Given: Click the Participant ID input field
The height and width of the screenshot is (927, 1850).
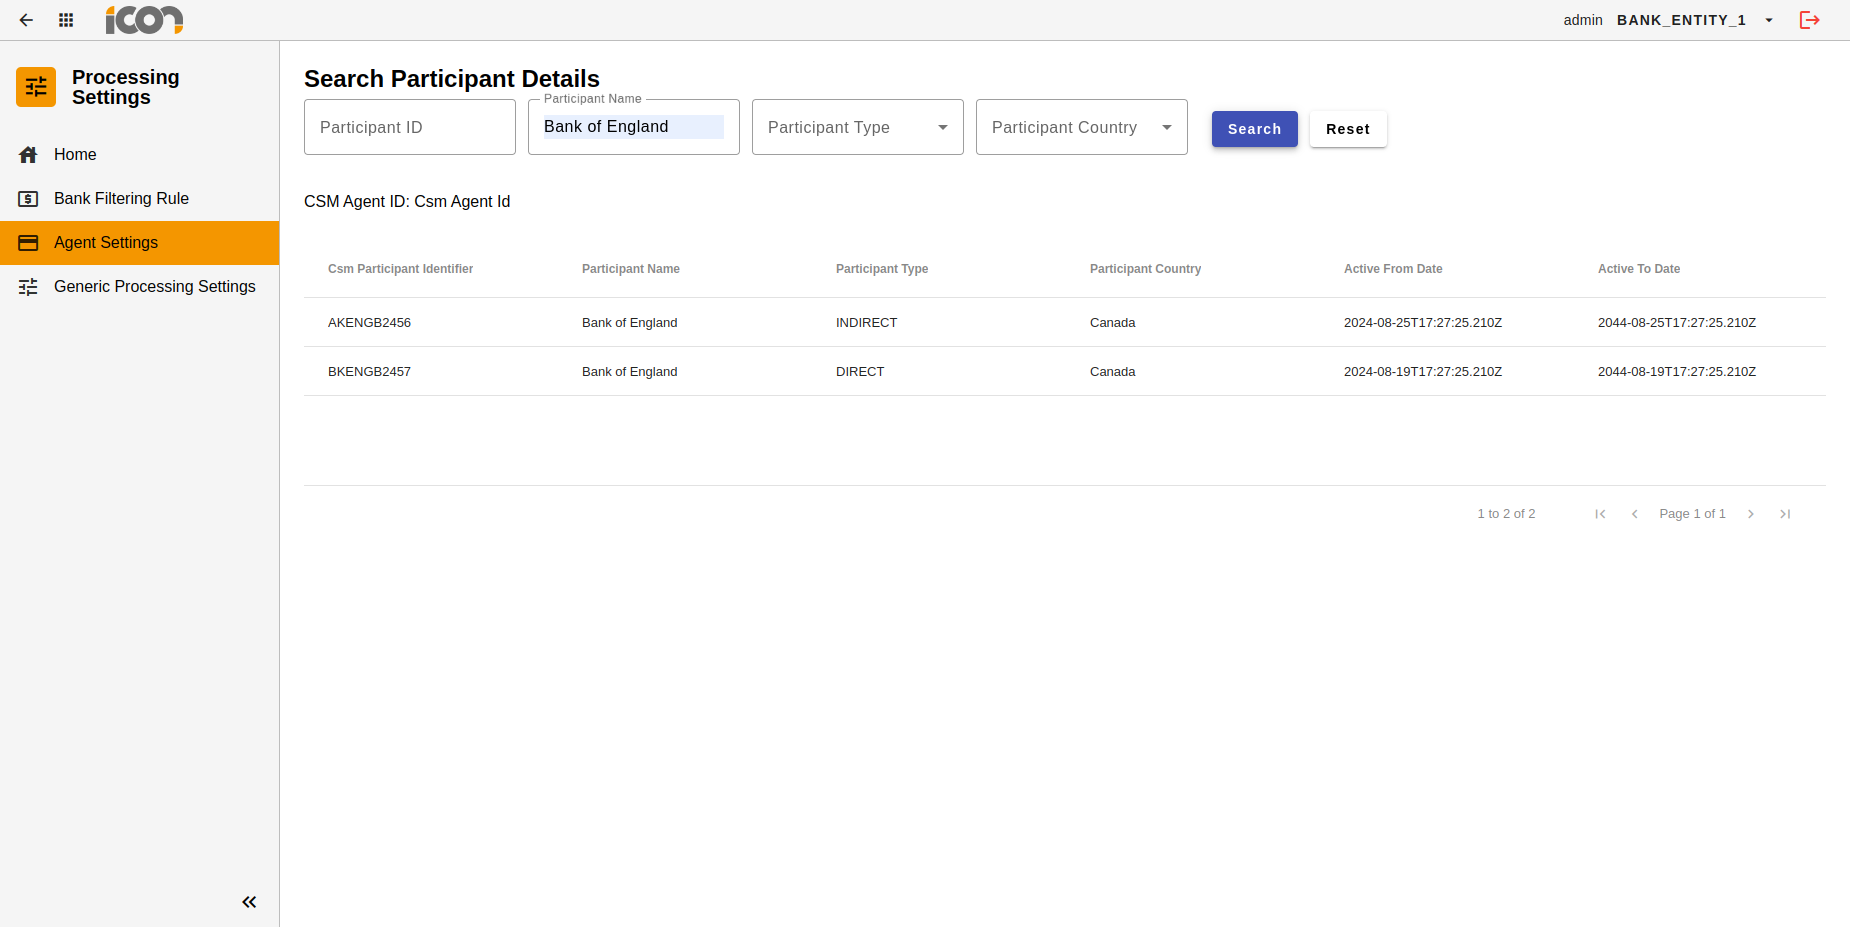Looking at the screenshot, I should (x=409, y=127).
